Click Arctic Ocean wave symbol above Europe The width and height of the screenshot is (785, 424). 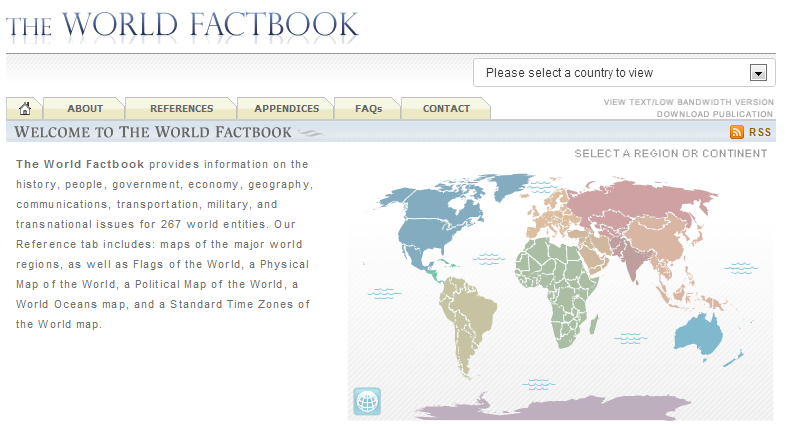(x=541, y=187)
